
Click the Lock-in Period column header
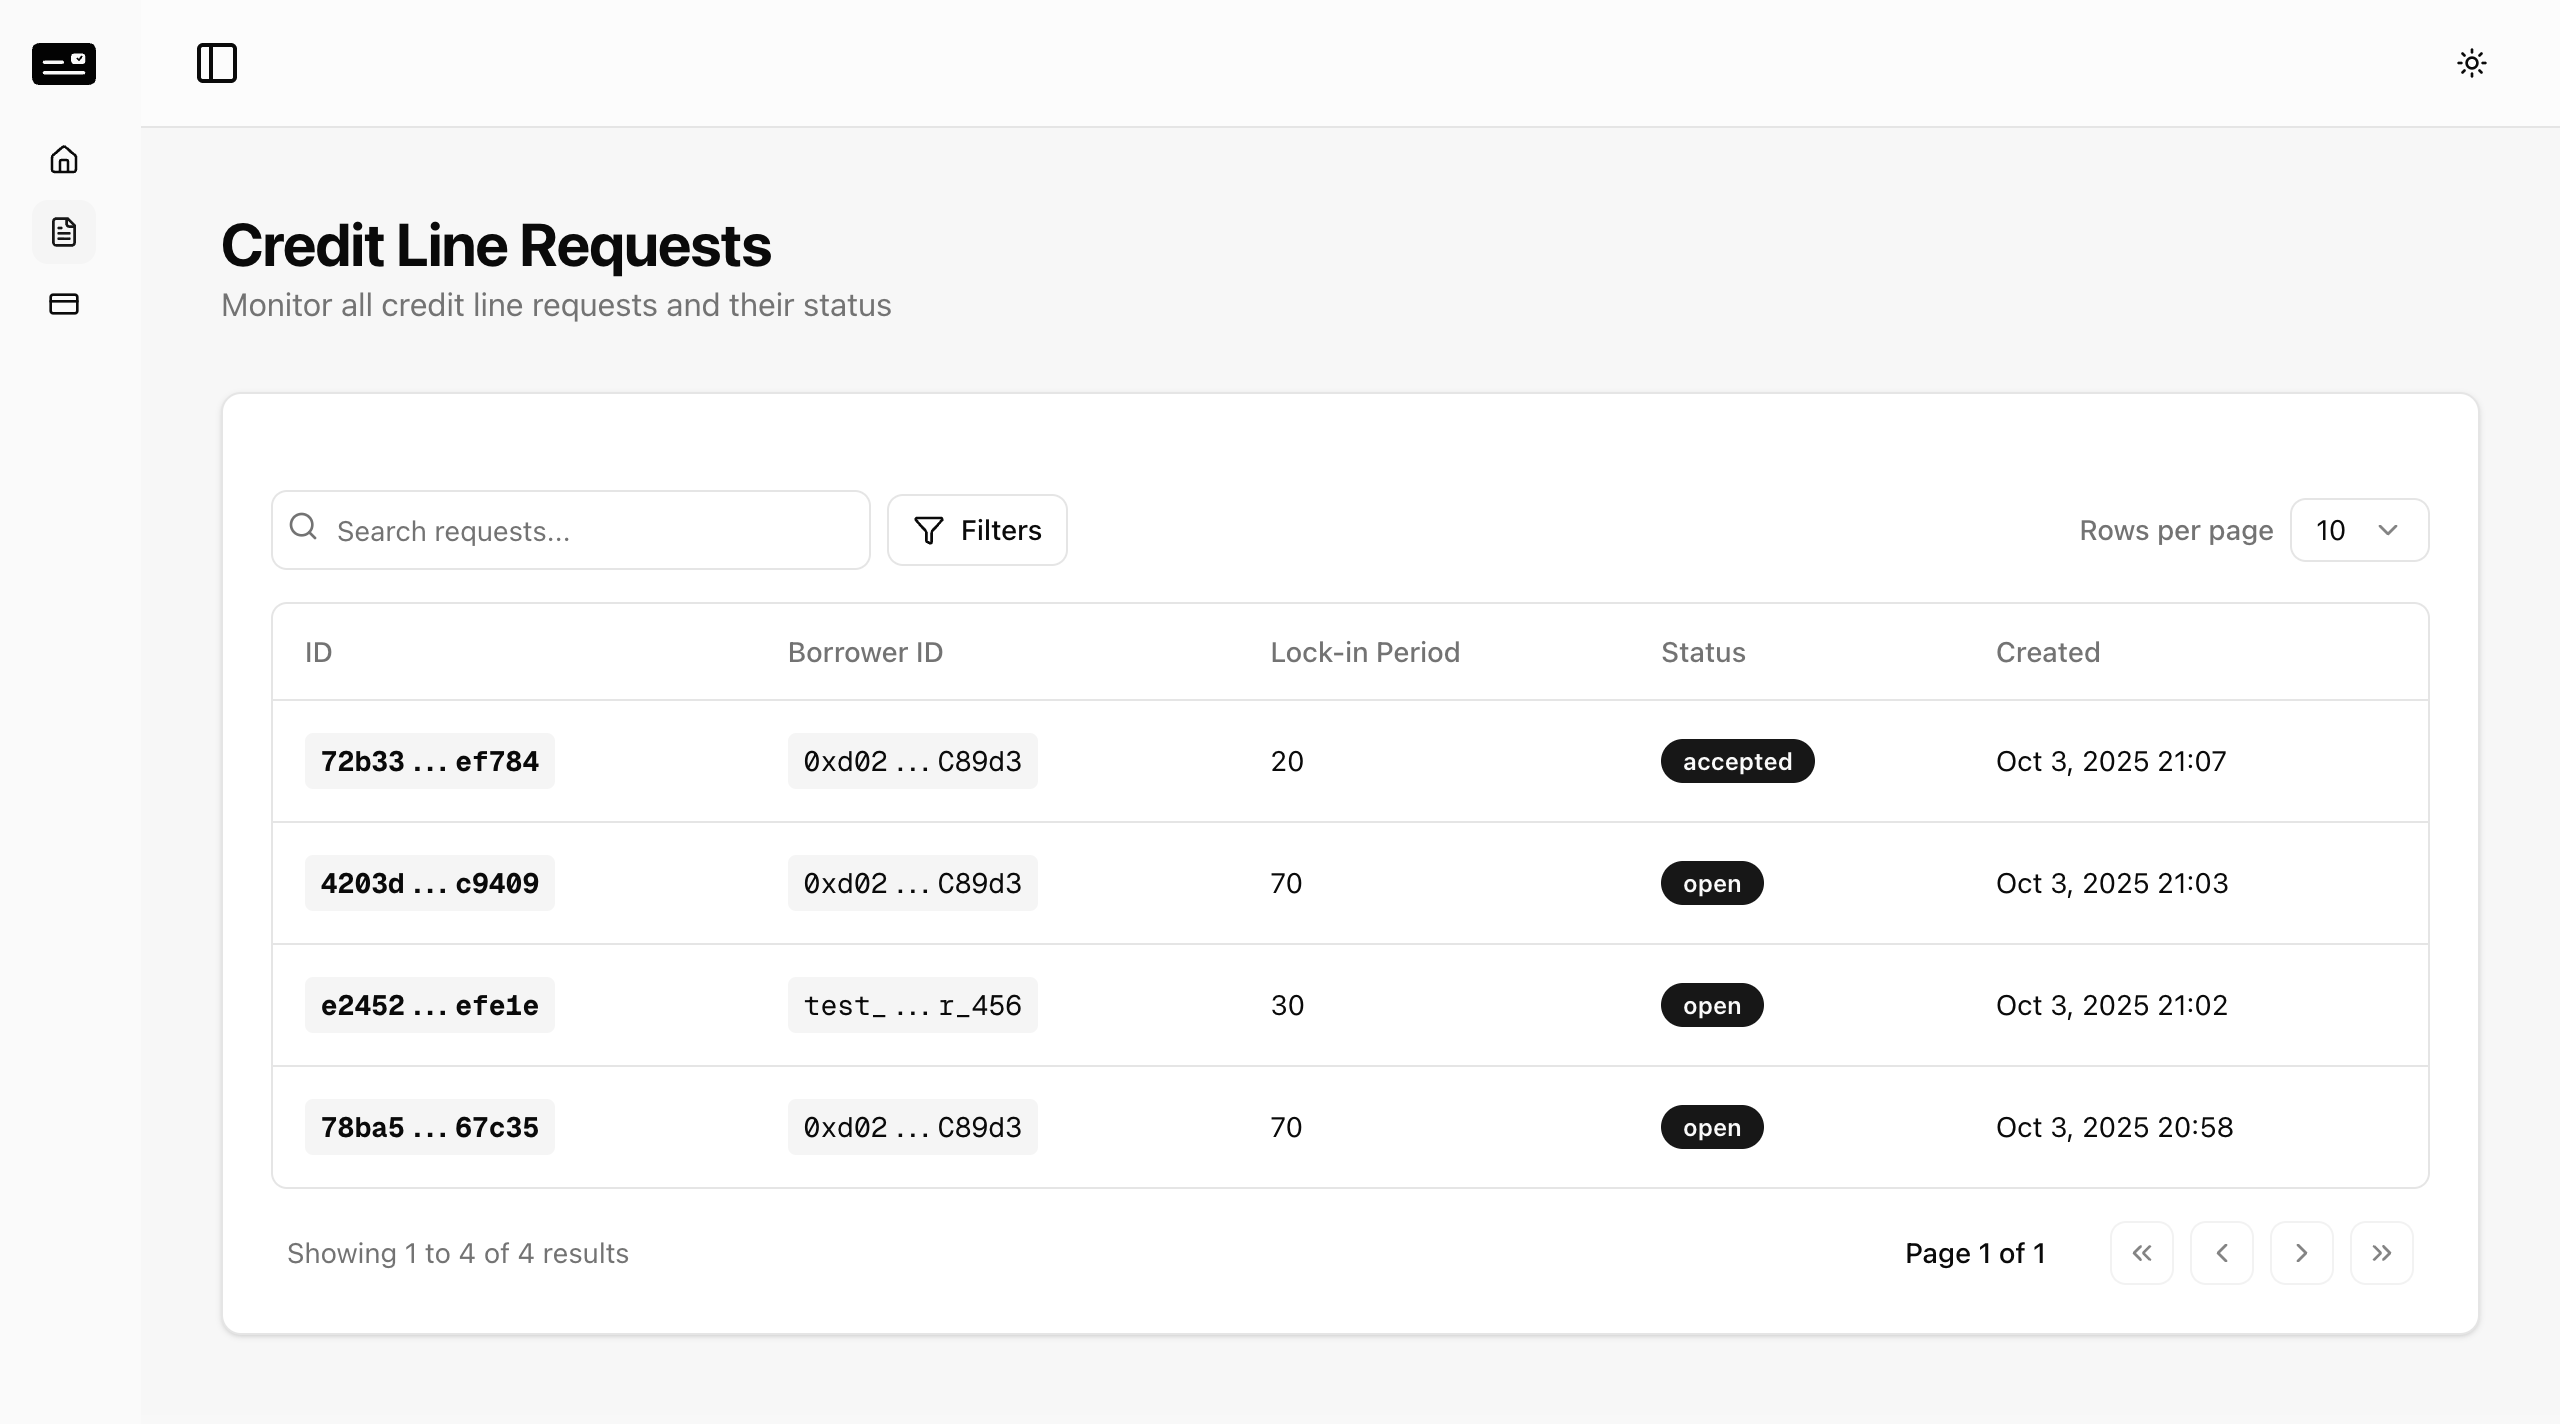click(1365, 652)
